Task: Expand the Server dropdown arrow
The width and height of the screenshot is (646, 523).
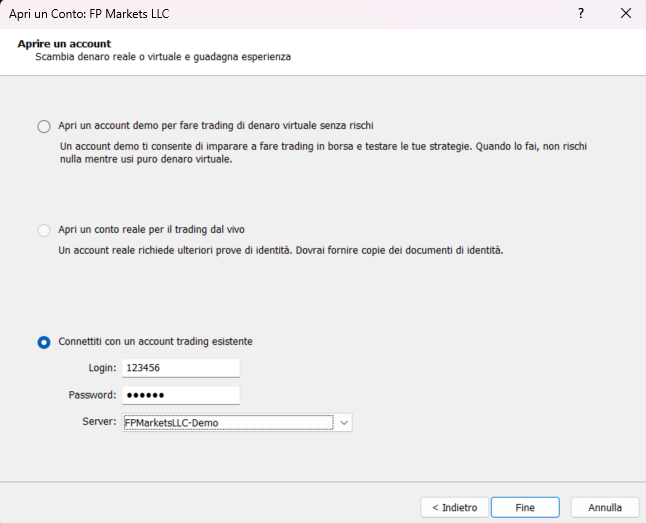Action: coord(343,423)
